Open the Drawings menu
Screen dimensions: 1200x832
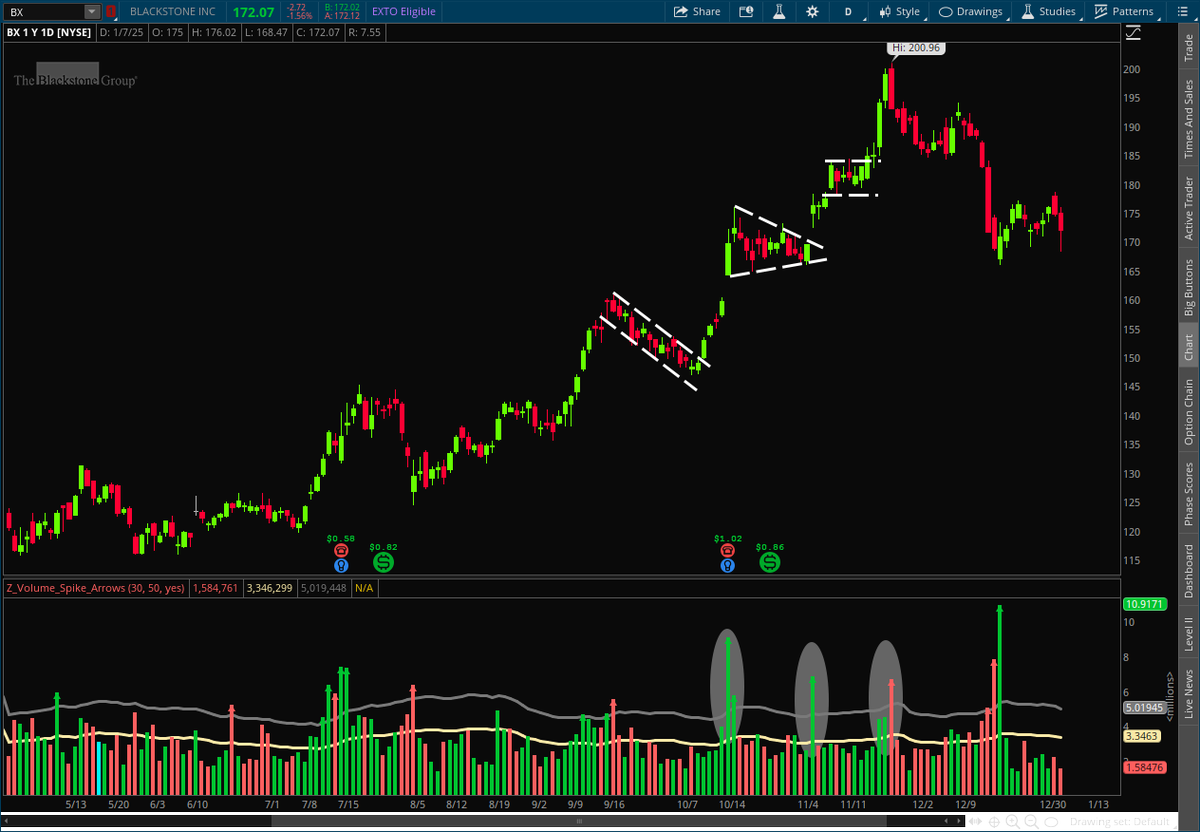click(x=970, y=12)
